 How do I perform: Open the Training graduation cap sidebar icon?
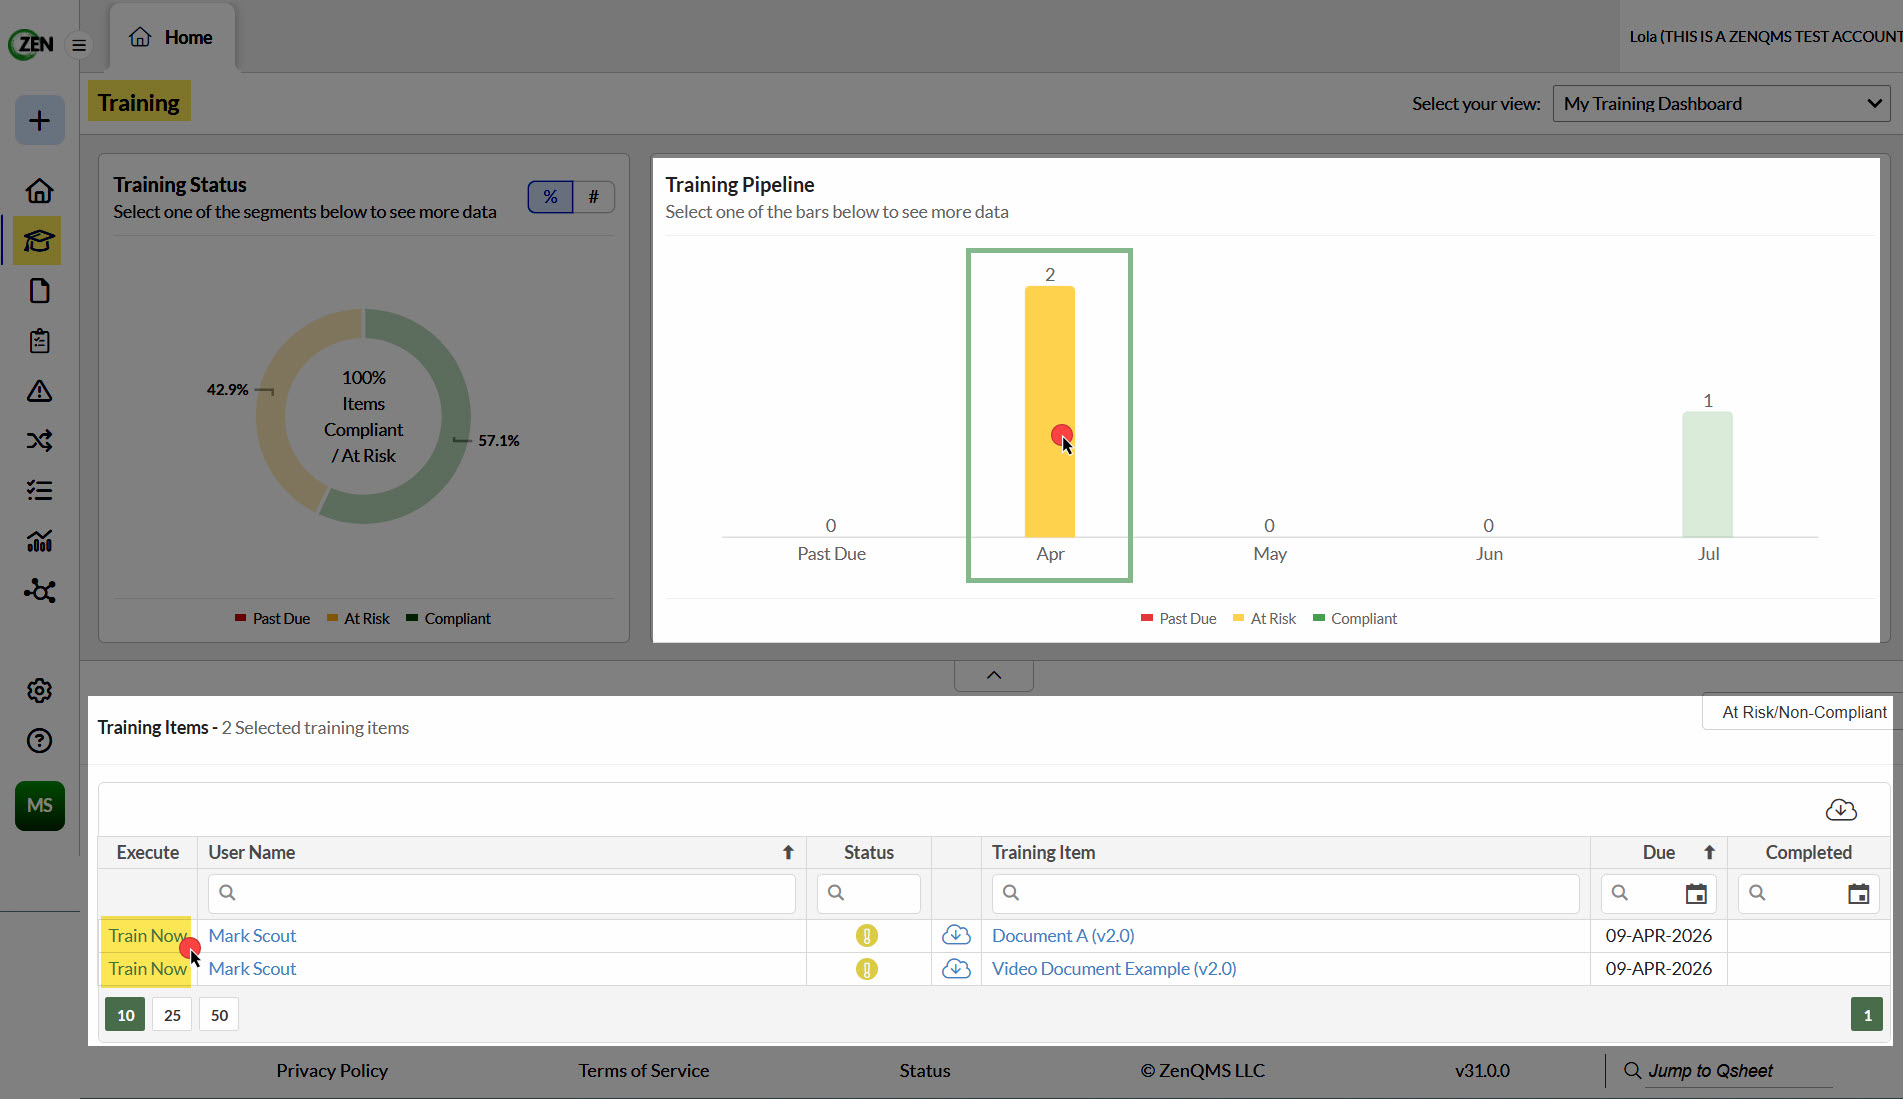[39, 241]
